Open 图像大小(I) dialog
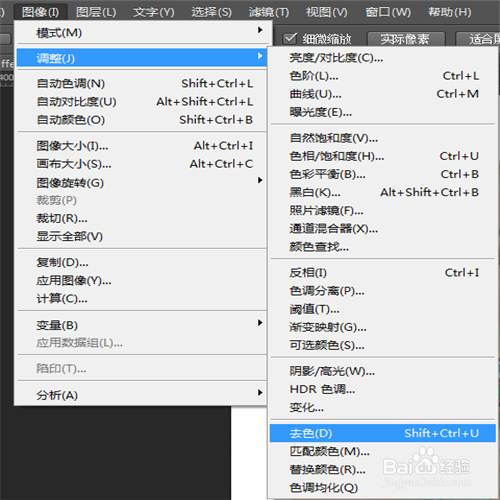The height and width of the screenshot is (500, 500). coord(142,146)
